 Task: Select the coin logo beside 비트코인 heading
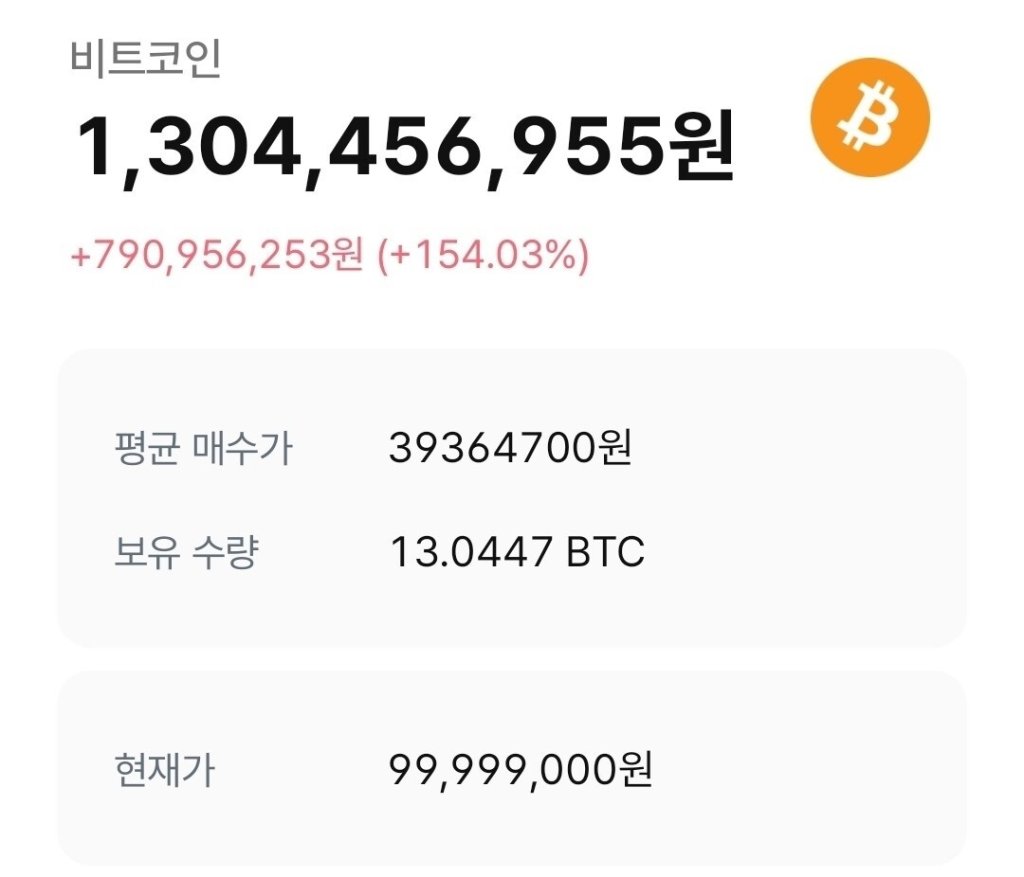point(869,118)
